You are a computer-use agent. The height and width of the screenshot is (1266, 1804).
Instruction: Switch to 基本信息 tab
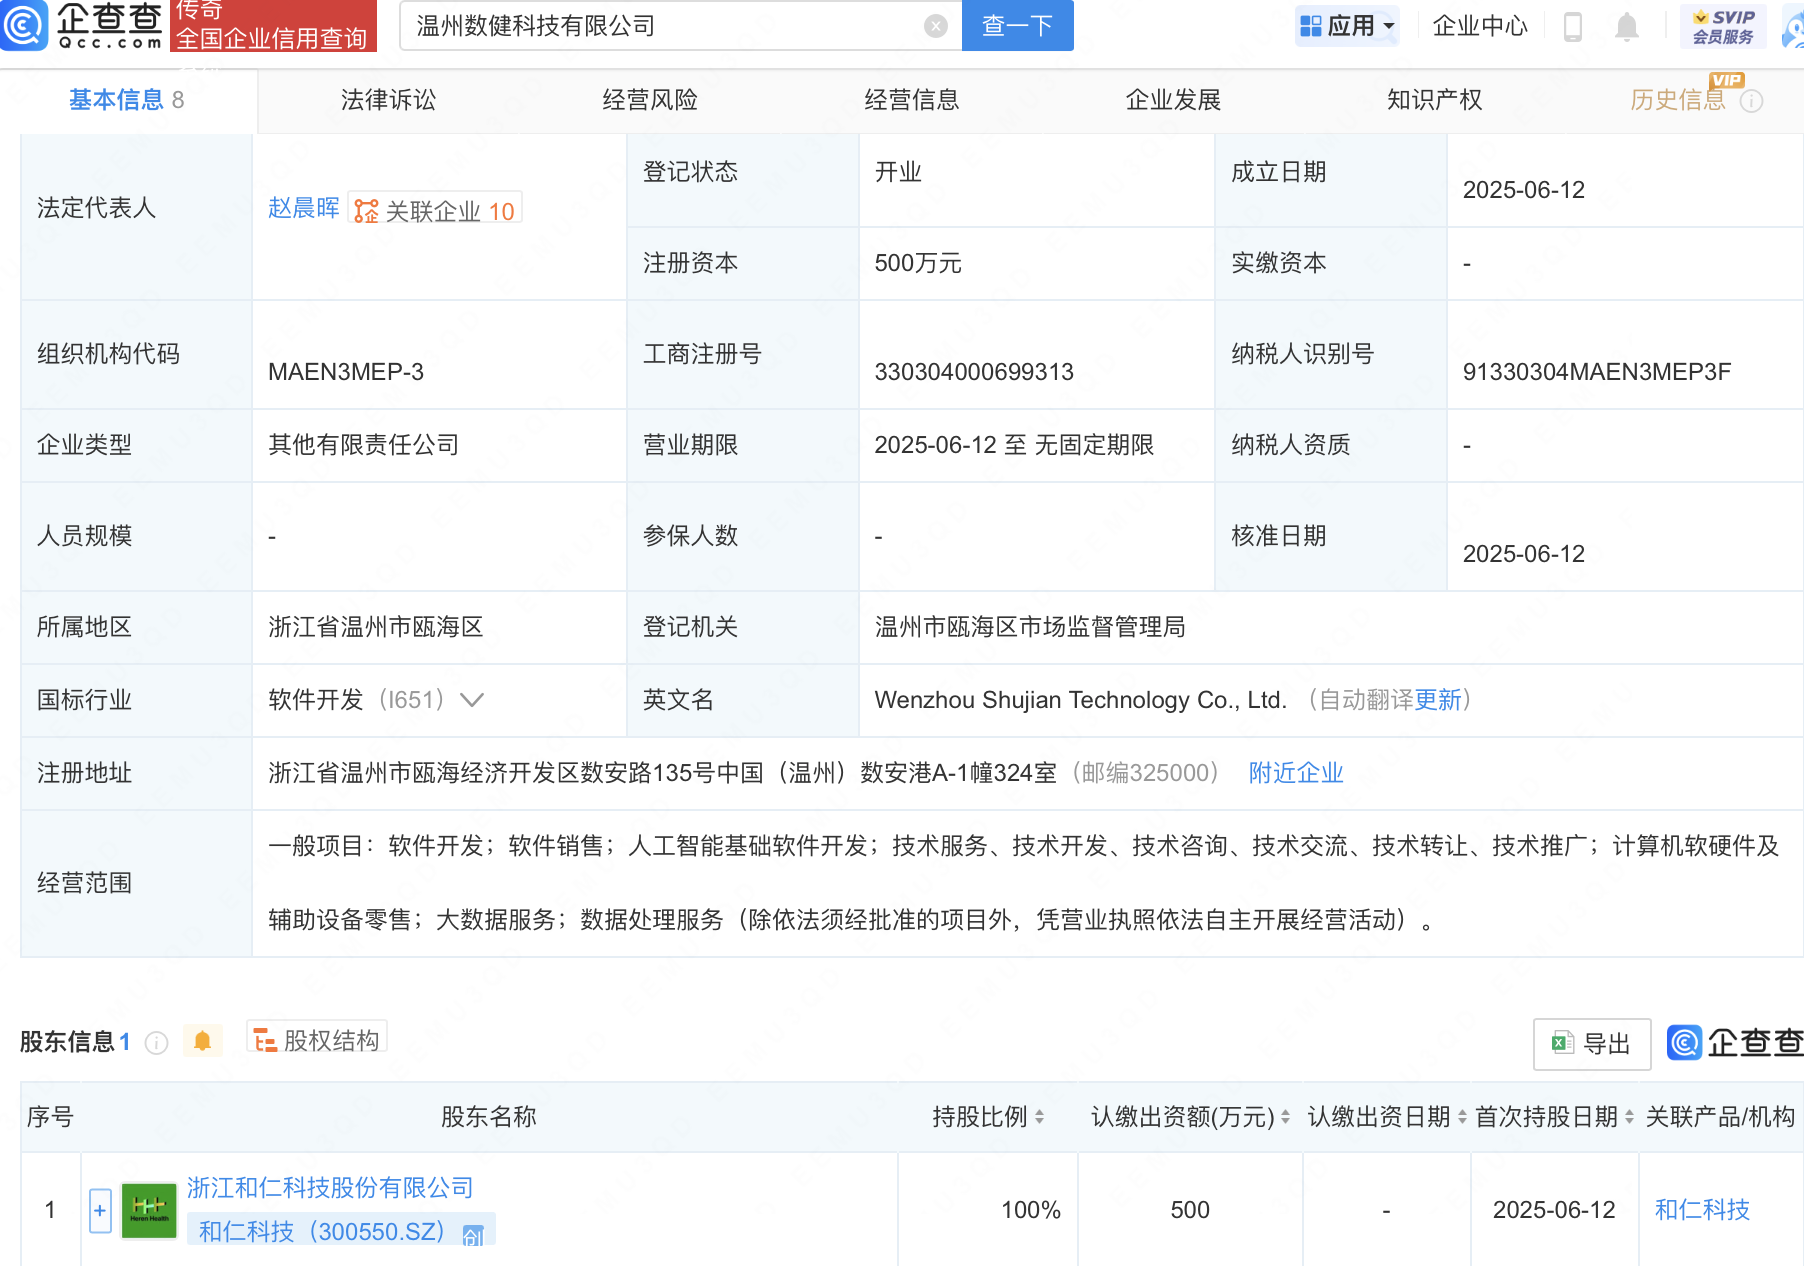127,100
